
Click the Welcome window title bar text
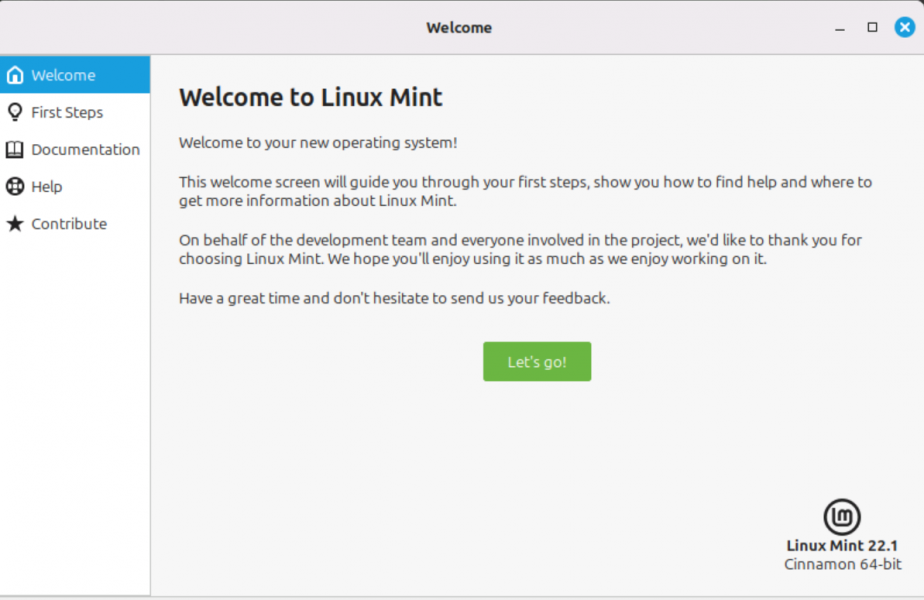(459, 28)
